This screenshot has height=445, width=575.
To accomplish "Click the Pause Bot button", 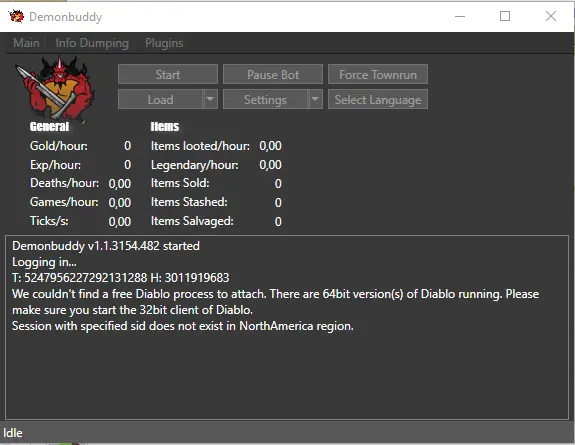I will pos(273,74).
